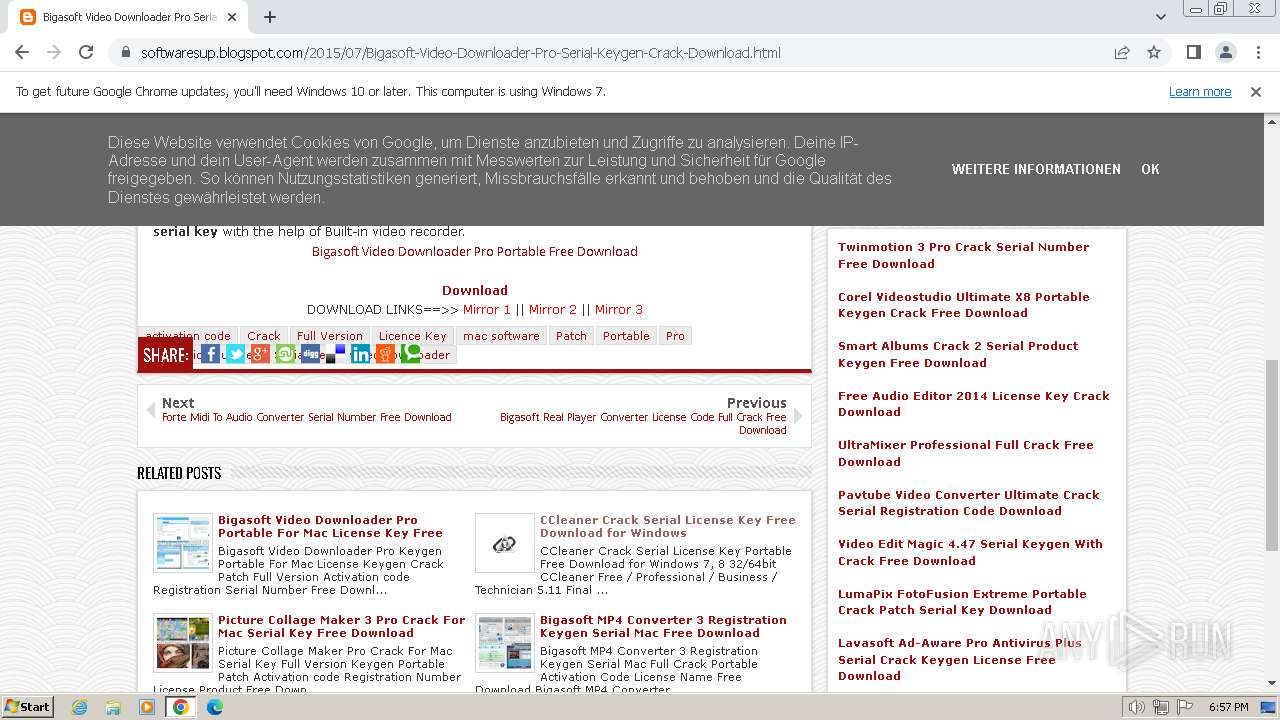
Task: Open Free Audio Editor 2014 sidebar link
Action: point(974,404)
